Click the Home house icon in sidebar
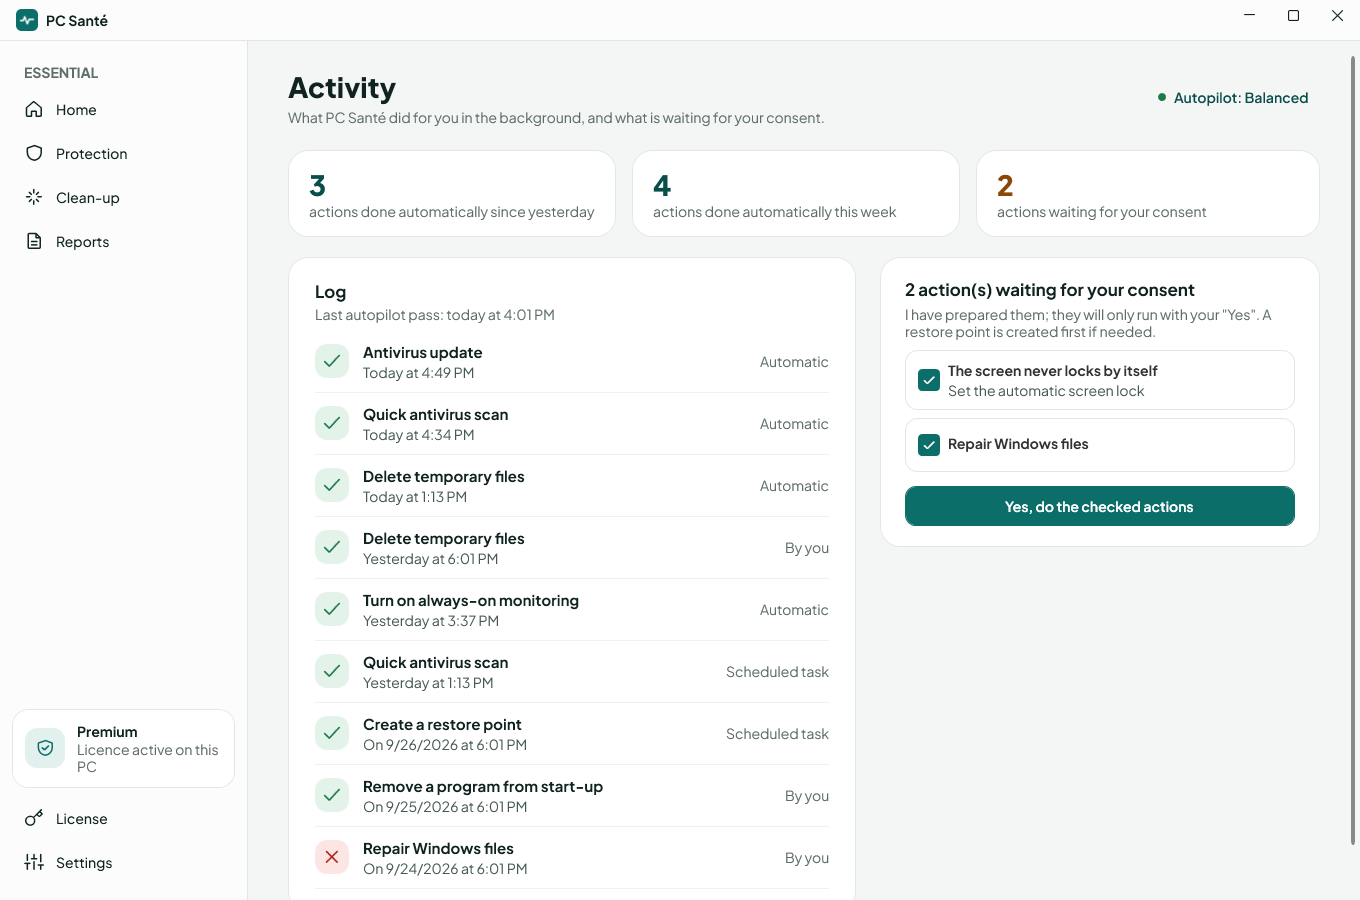 34,109
